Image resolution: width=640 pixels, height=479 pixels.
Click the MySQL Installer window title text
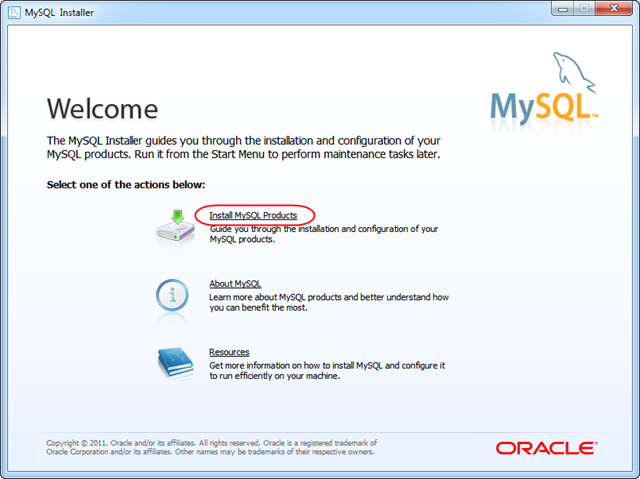59,13
